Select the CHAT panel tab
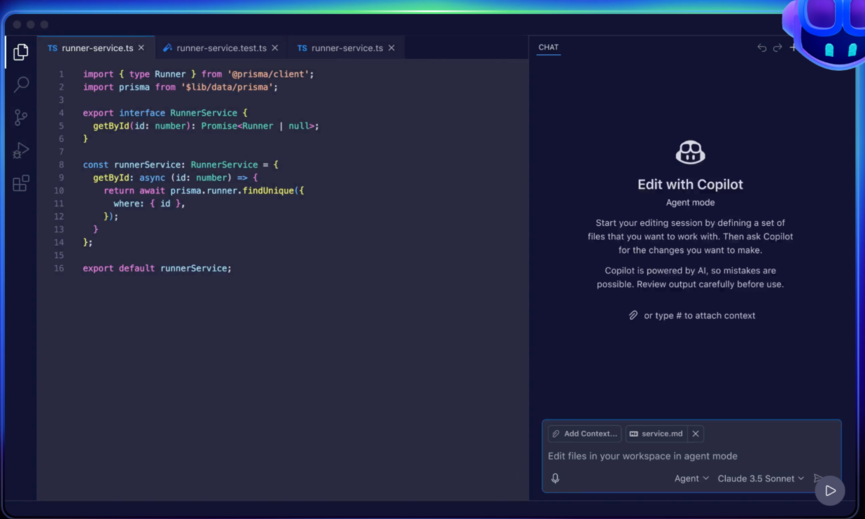This screenshot has width=865, height=519. [548, 47]
